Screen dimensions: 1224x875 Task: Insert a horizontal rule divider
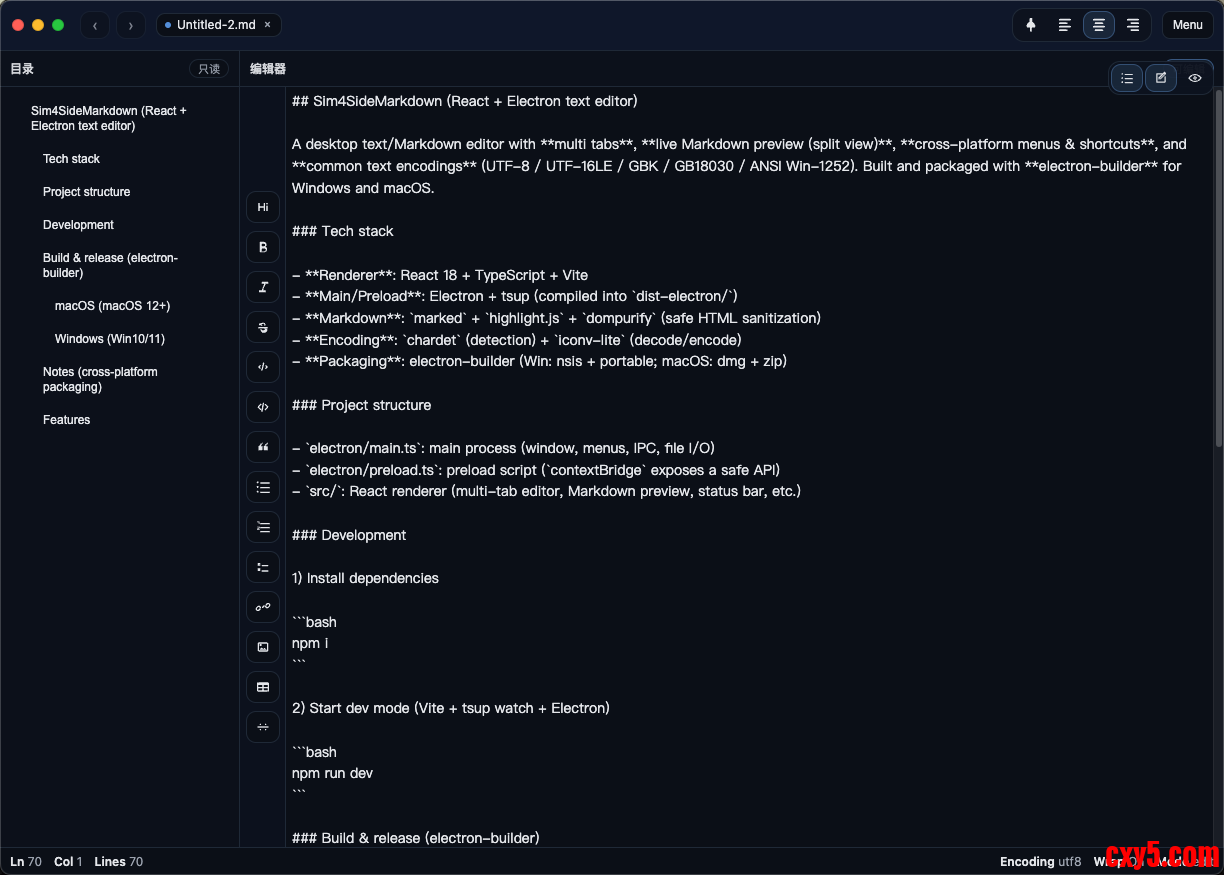263,727
